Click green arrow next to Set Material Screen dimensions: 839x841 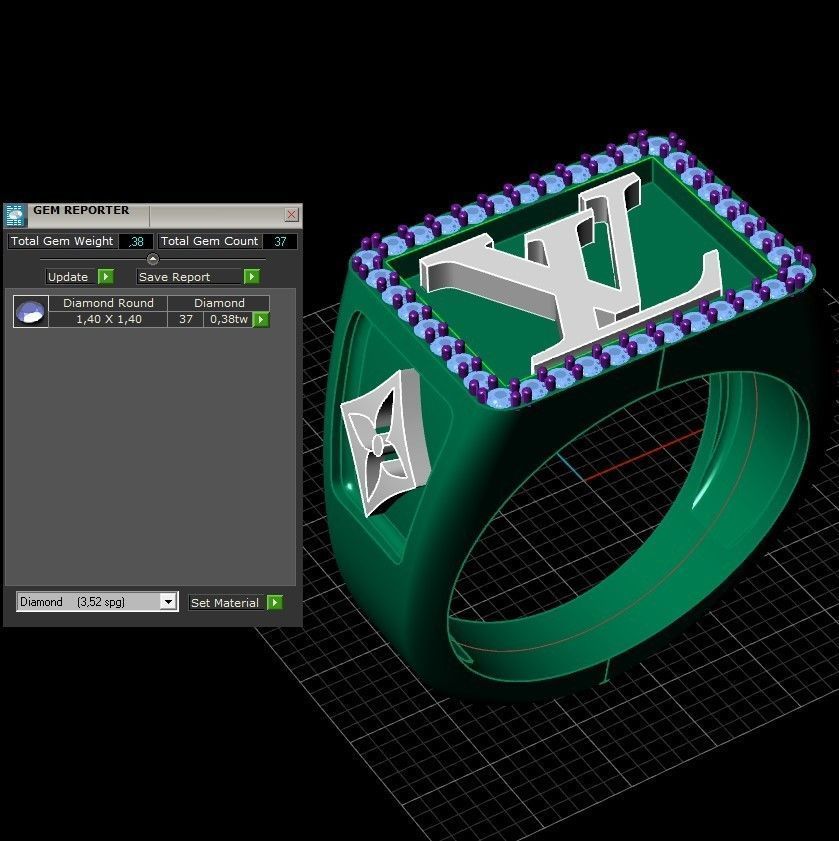[275, 602]
